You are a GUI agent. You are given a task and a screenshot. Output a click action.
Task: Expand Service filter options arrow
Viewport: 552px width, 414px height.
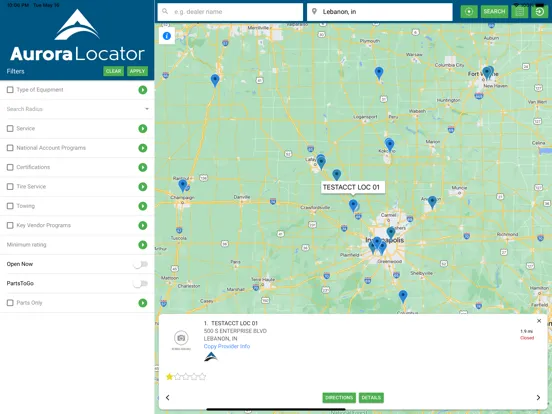[143, 128]
